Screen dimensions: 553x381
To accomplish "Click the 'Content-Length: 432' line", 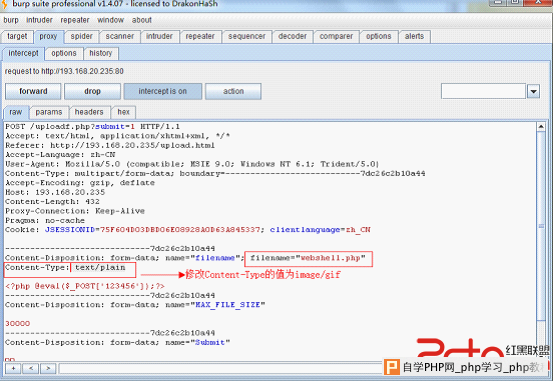I will [52, 201].
